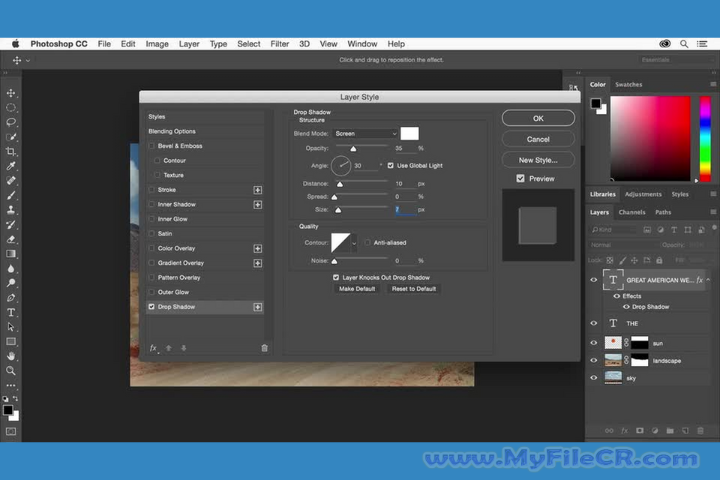Select the Eyedropper tool
Image resolution: width=720 pixels, height=480 pixels.
11,166
